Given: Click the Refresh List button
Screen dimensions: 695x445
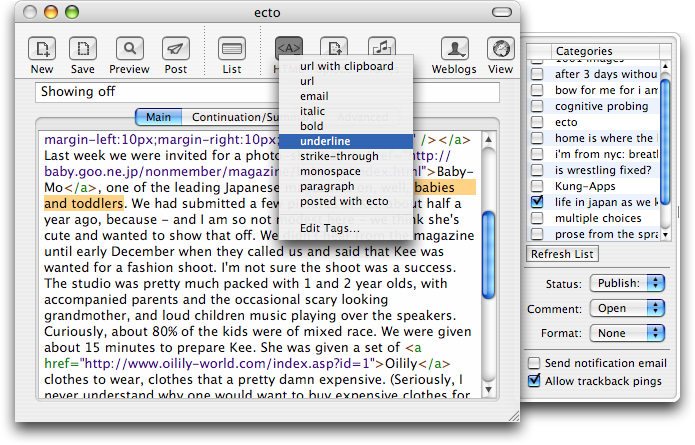Looking at the screenshot, I should tap(562, 254).
